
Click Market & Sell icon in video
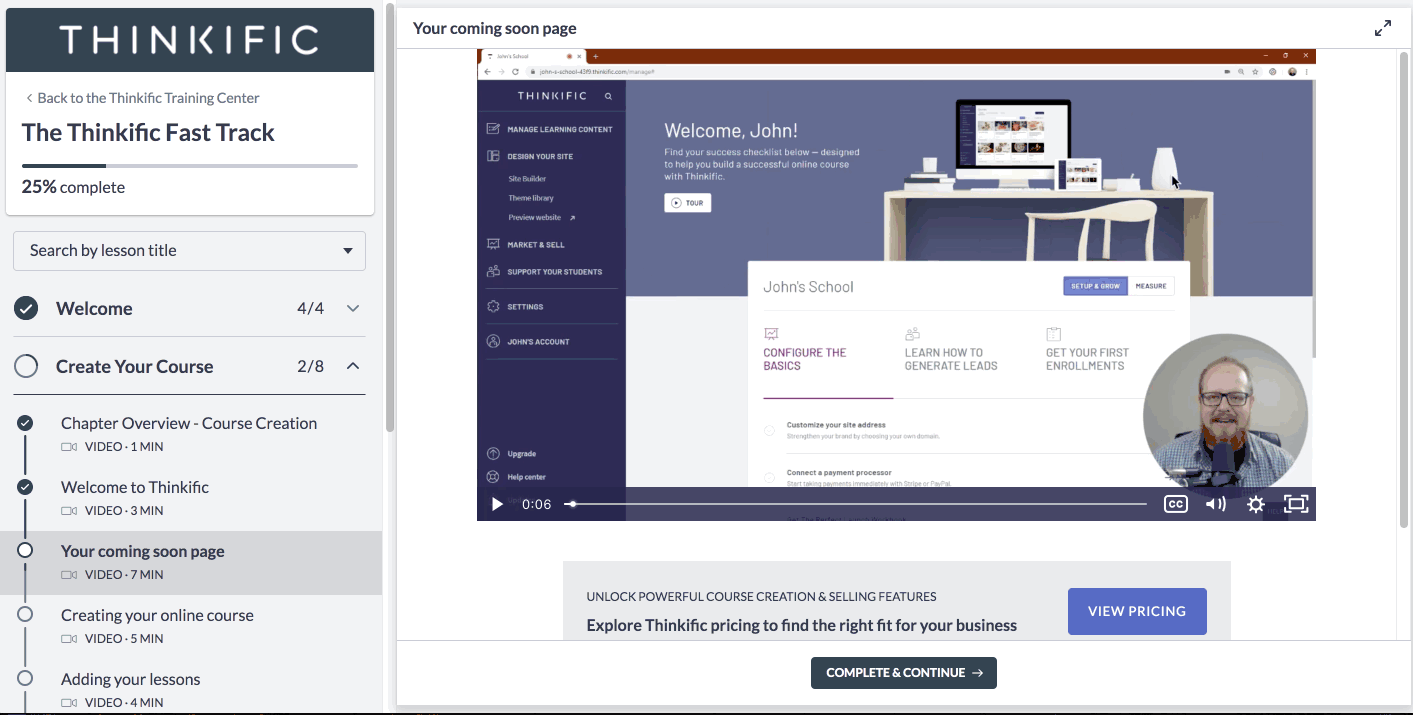[x=493, y=244]
